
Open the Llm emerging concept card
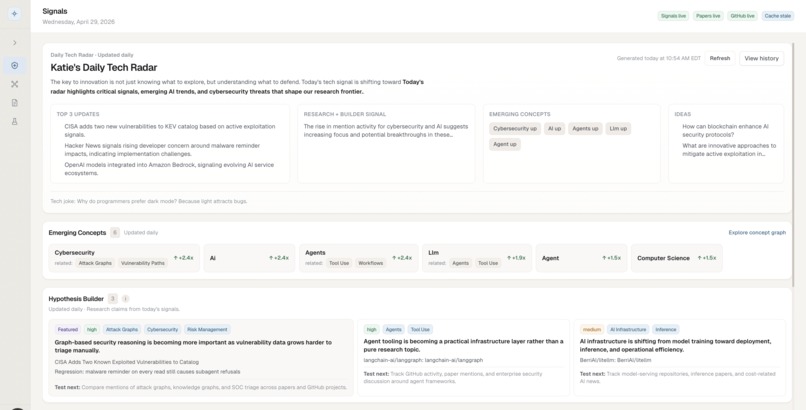pyautogui.click(x=477, y=258)
